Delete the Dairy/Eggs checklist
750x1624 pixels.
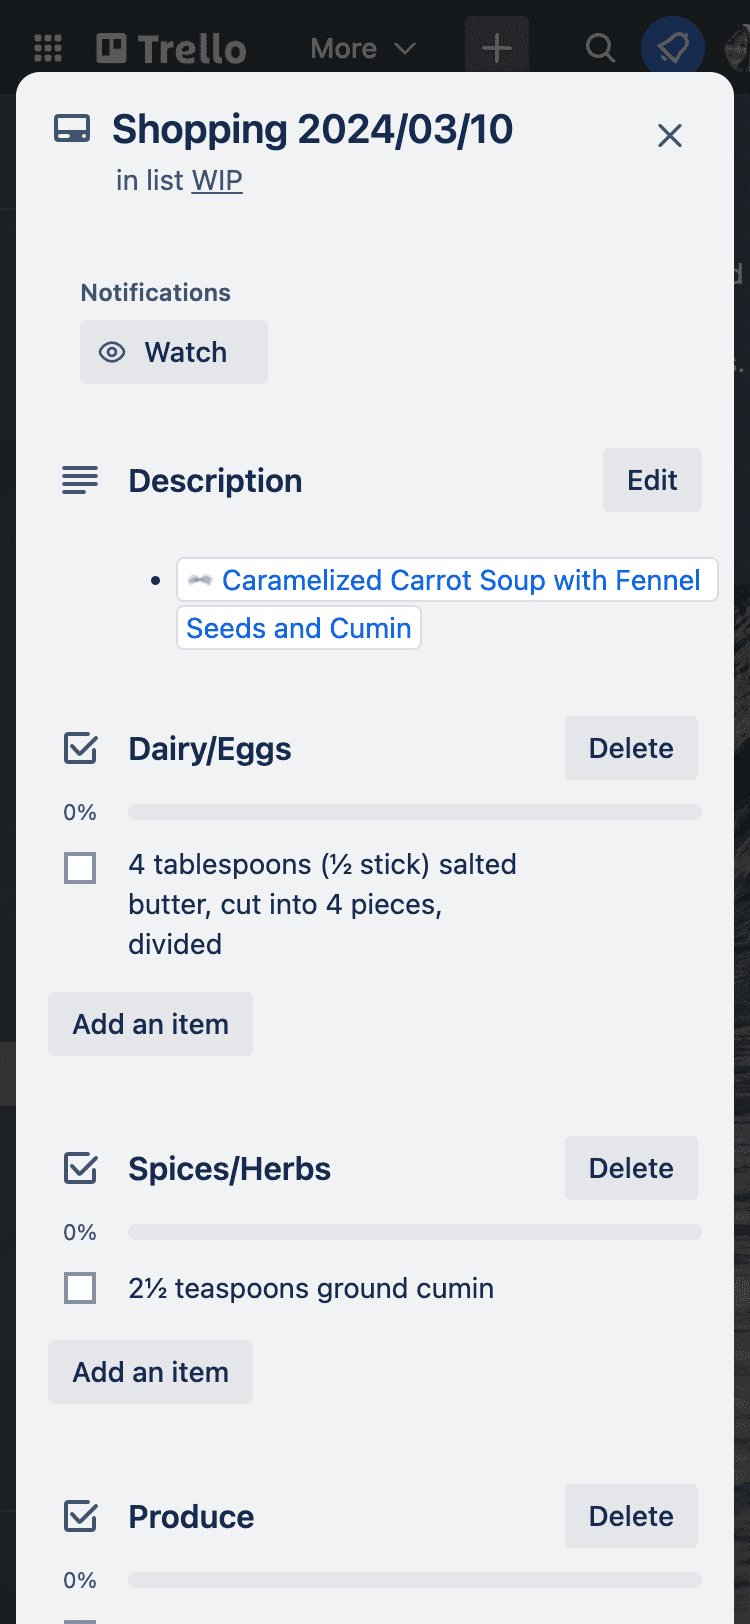pyautogui.click(x=631, y=748)
